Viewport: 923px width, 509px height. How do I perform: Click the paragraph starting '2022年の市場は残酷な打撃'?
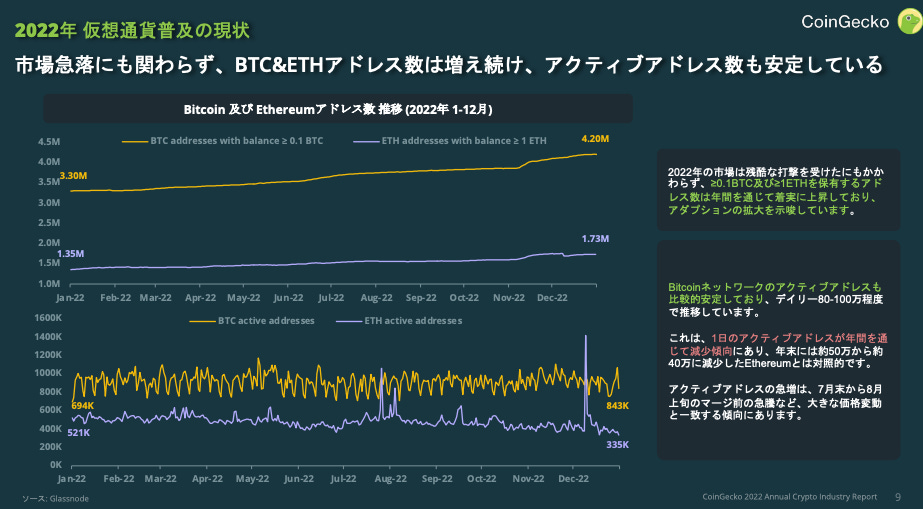pyautogui.click(x=776, y=191)
